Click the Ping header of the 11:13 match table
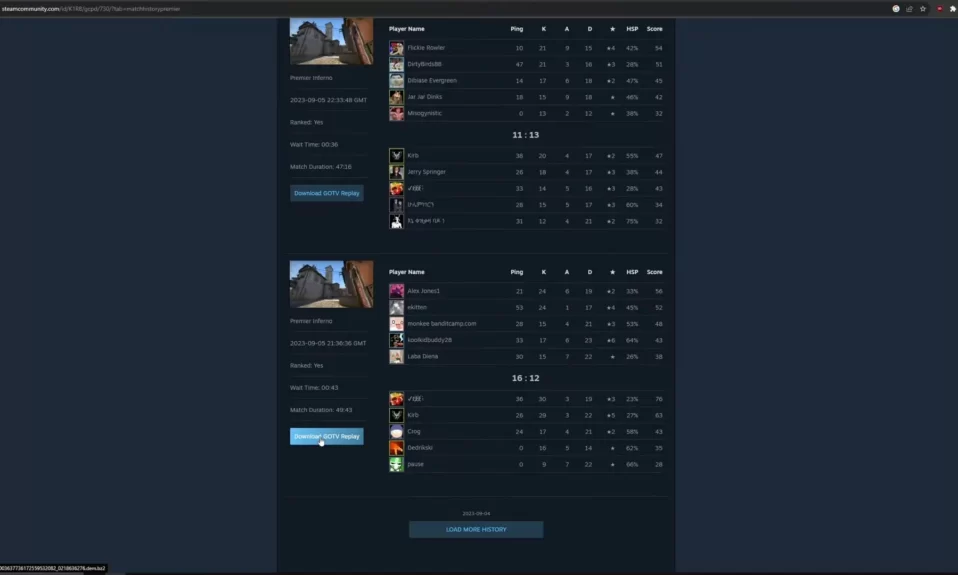The width and height of the screenshot is (958, 575). 517,29
